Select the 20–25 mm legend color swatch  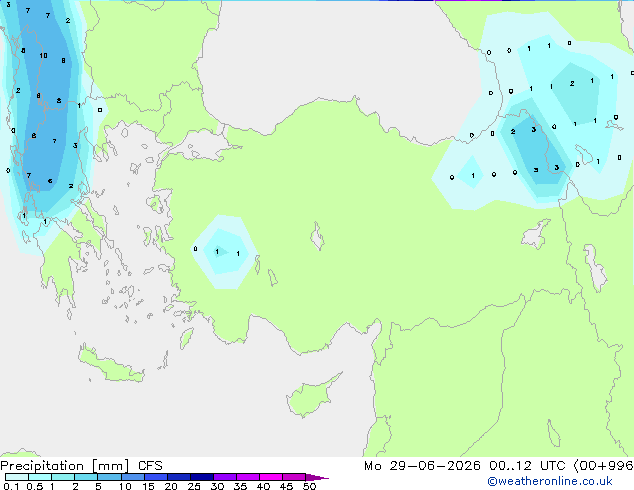pos(179,477)
